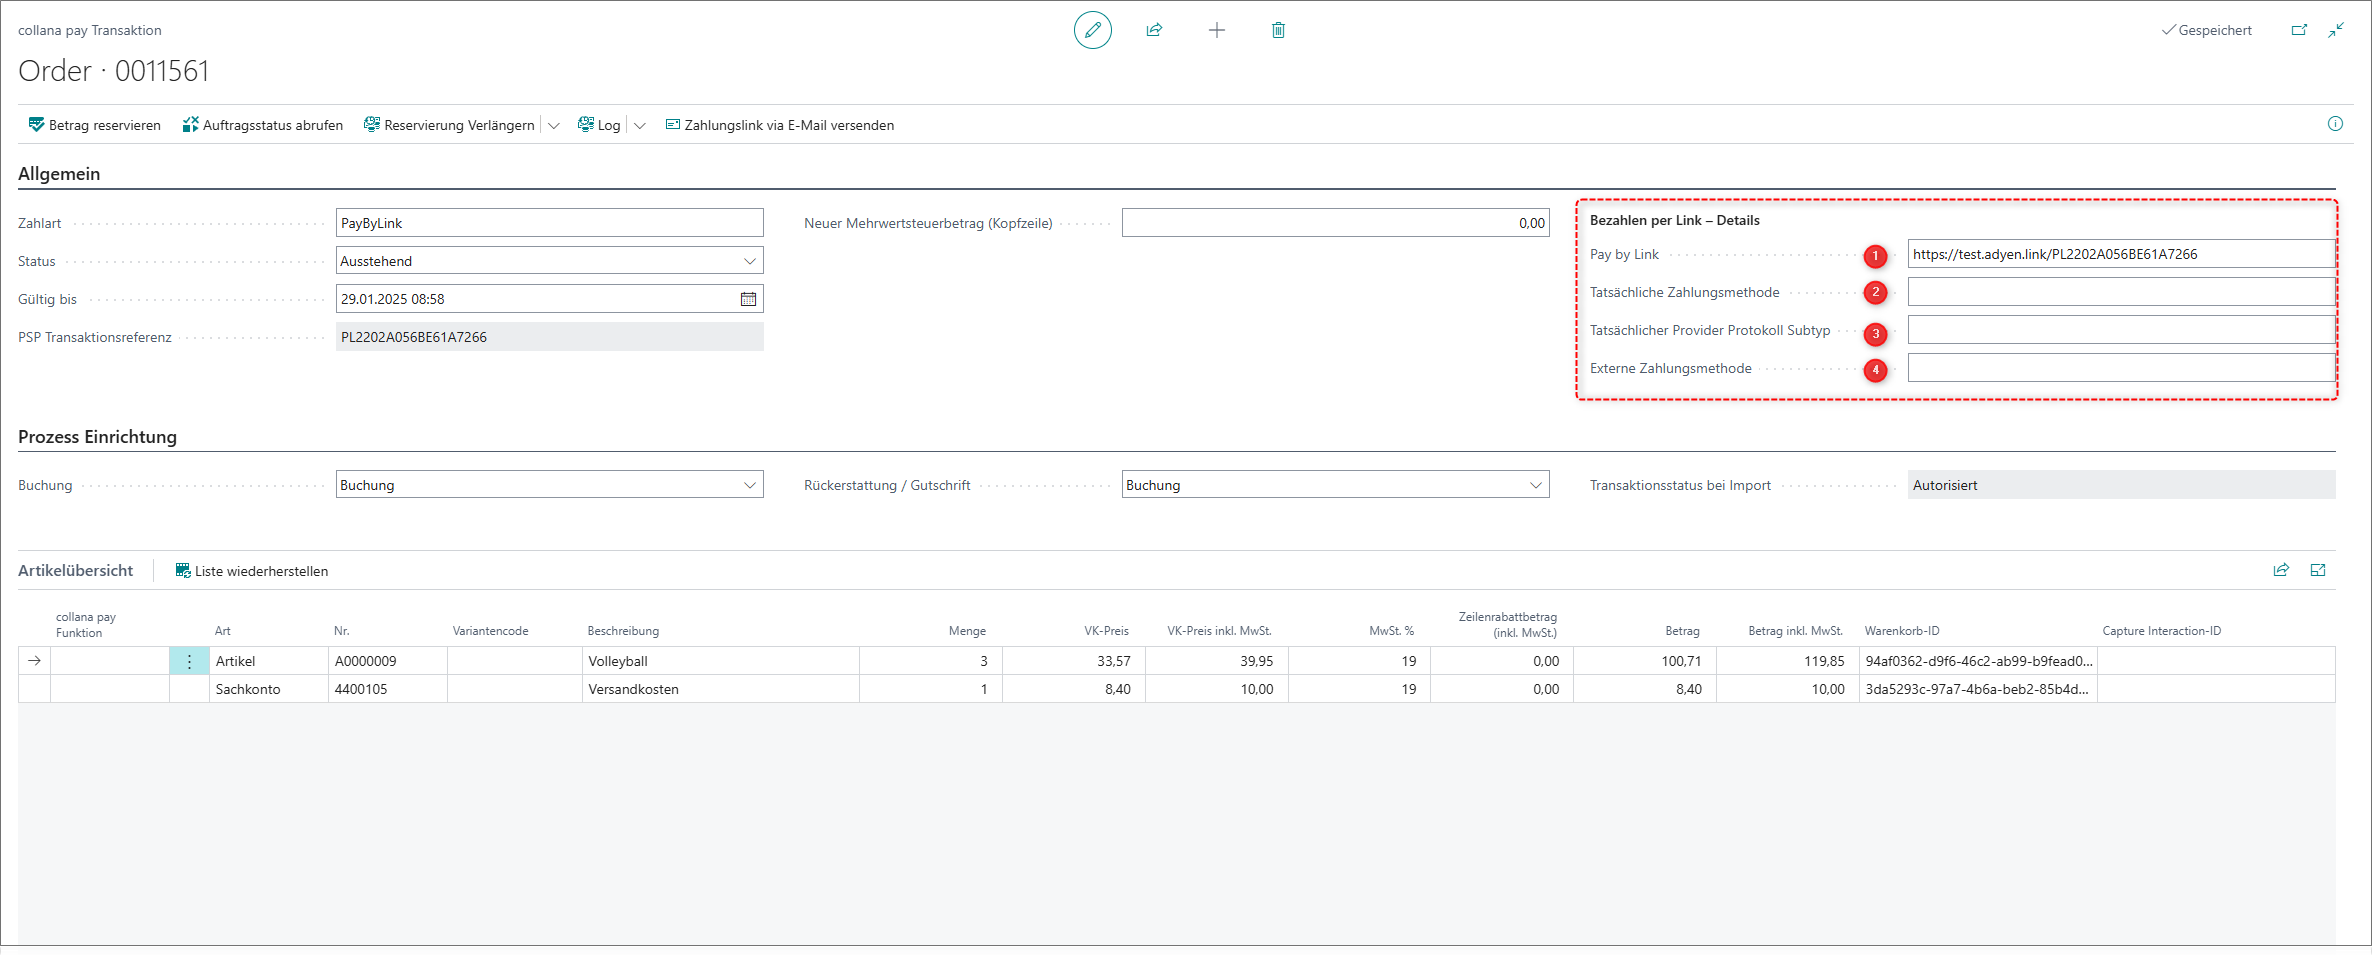Click Tatsächlicher Provider Protokoll Subtyp field
The width and height of the screenshot is (2372, 955).
tap(2121, 330)
